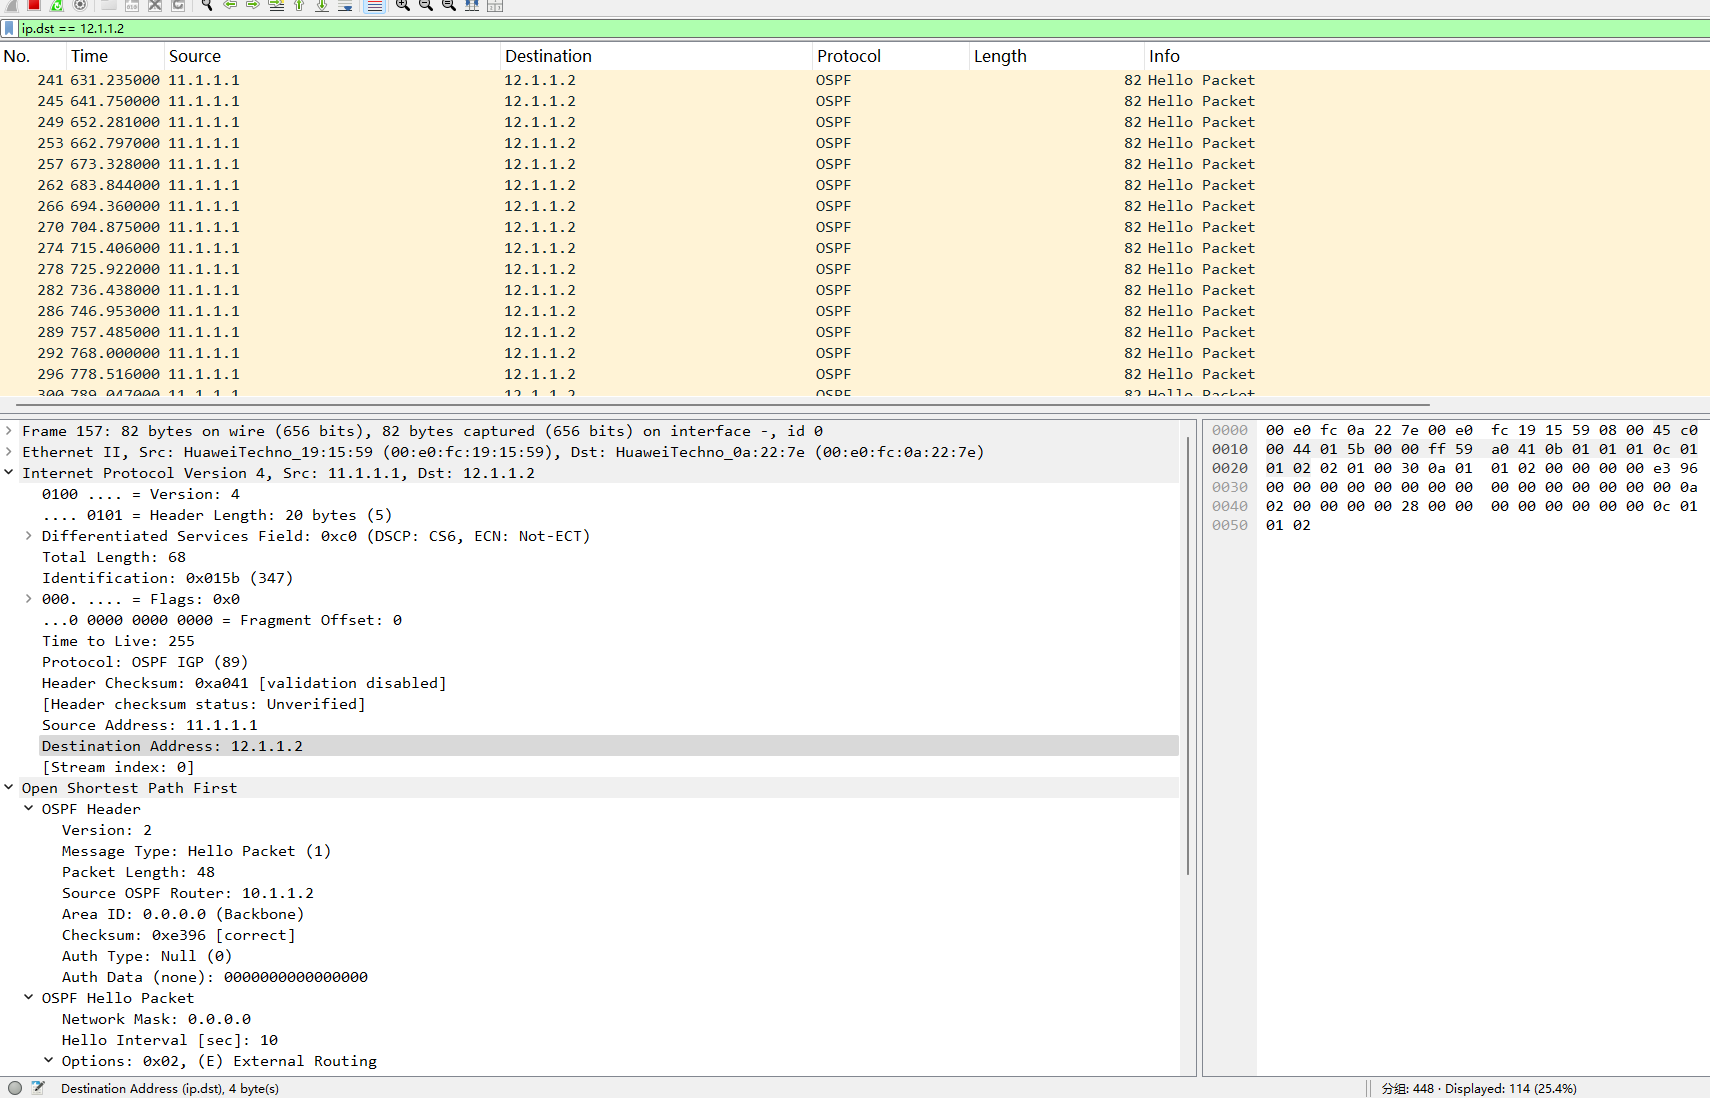The image size is (1710, 1098).
Task: Collapse the Internet Protocol Version 4 section
Action: [9, 473]
